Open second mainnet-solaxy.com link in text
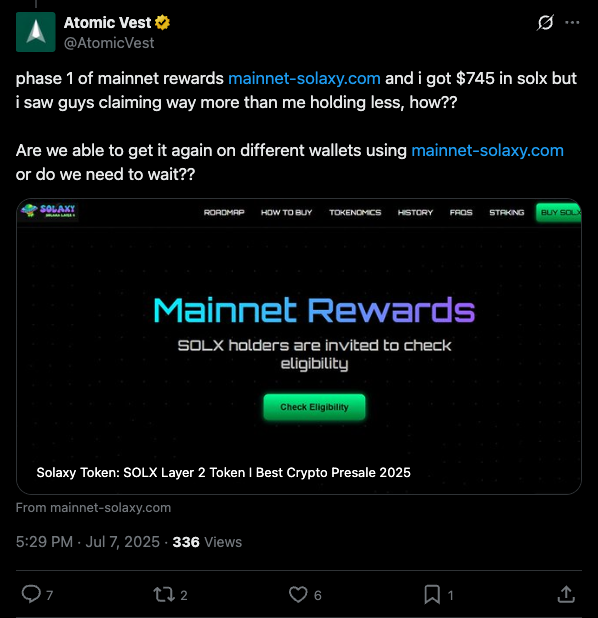598x618 pixels. [x=488, y=151]
